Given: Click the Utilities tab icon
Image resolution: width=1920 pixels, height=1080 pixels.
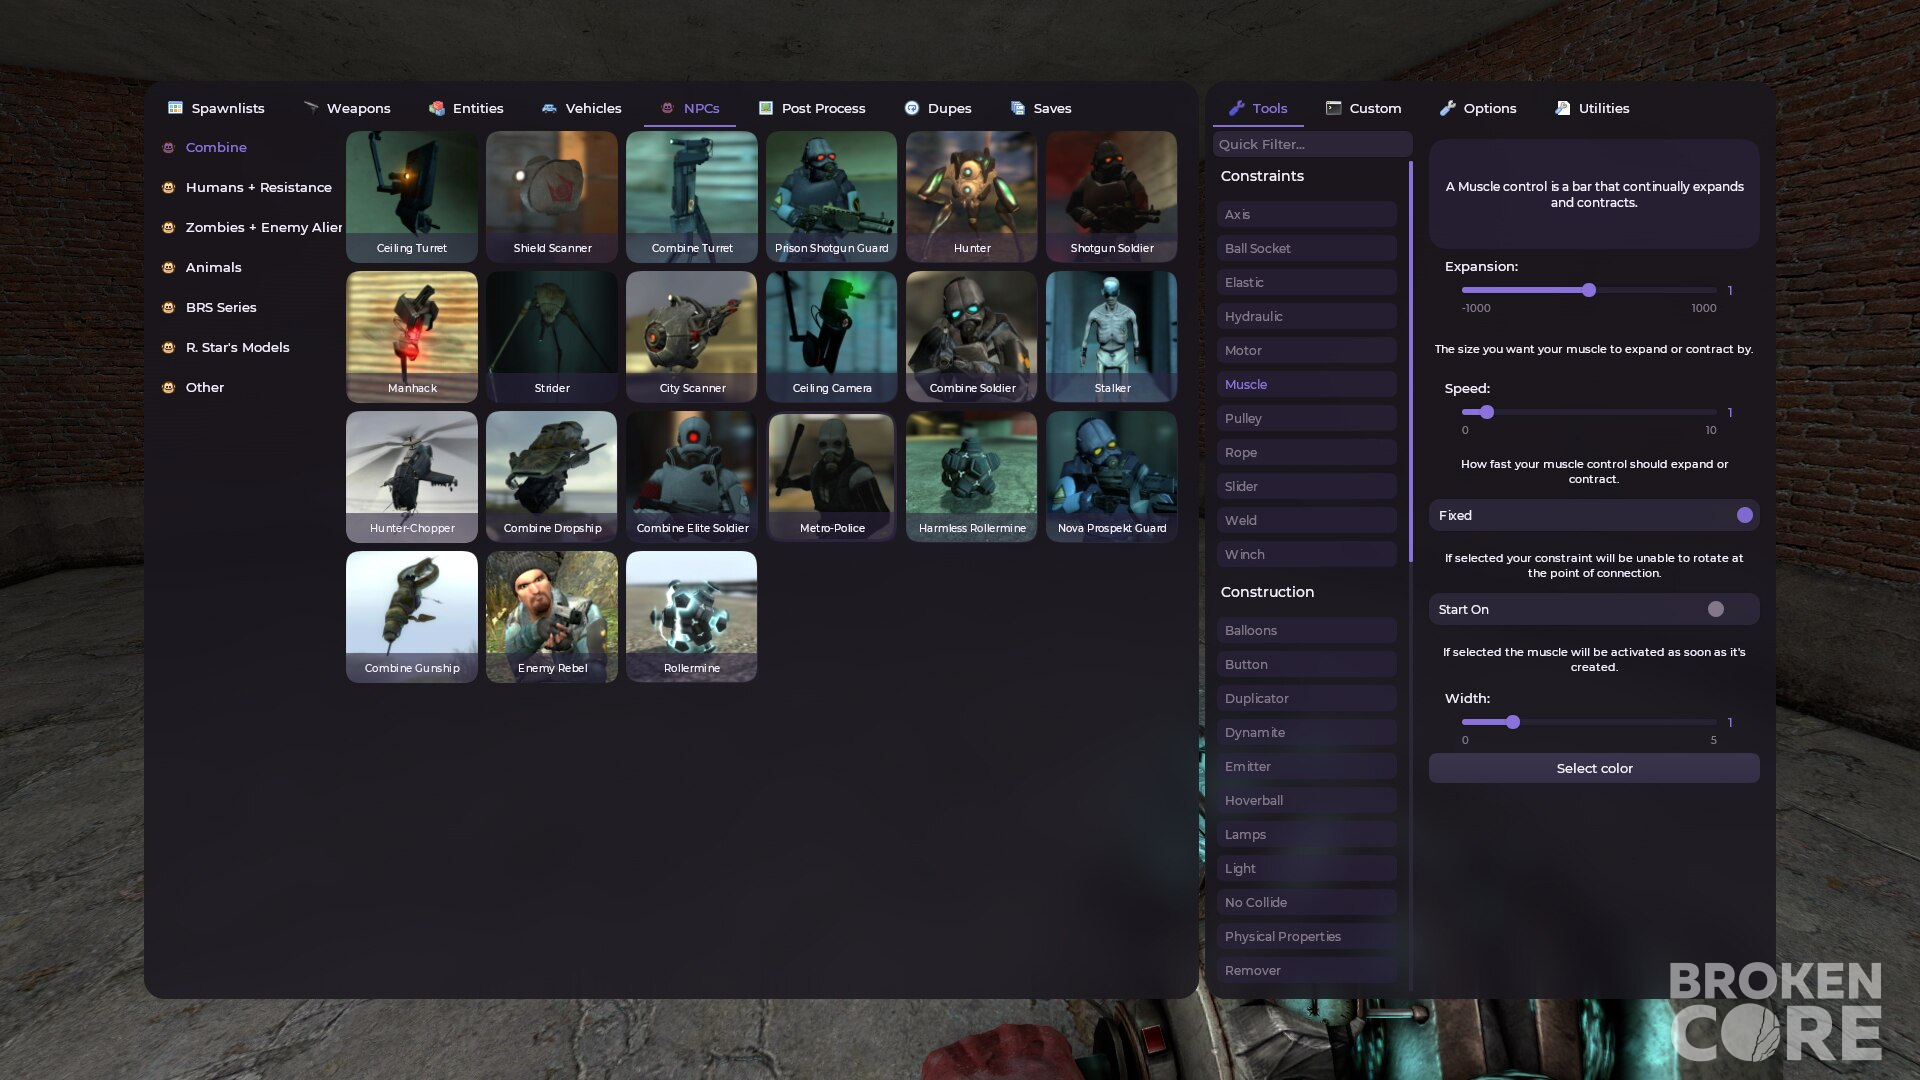Looking at the screenshot, I should coord(1563,108).
